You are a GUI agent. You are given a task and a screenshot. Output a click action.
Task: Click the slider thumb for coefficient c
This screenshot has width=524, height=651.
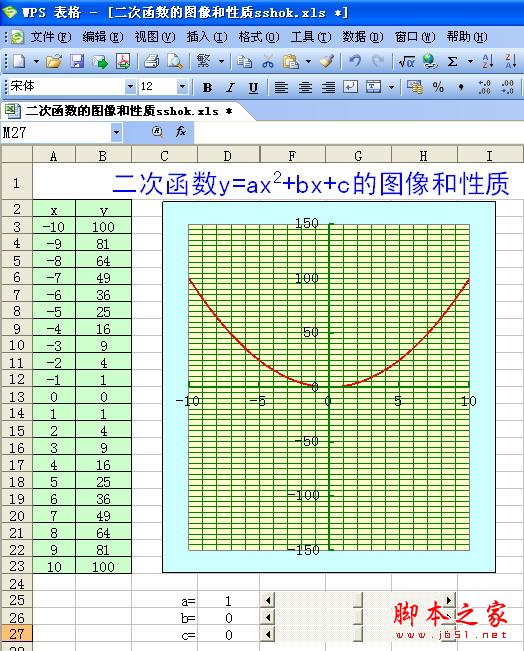[359, 634]
